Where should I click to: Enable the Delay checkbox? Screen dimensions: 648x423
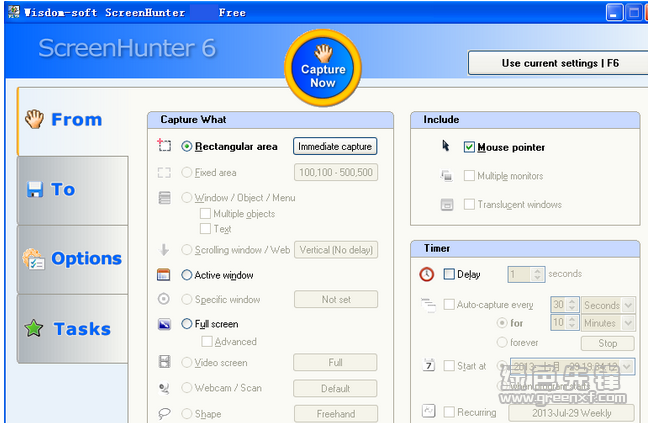(449, 274)
